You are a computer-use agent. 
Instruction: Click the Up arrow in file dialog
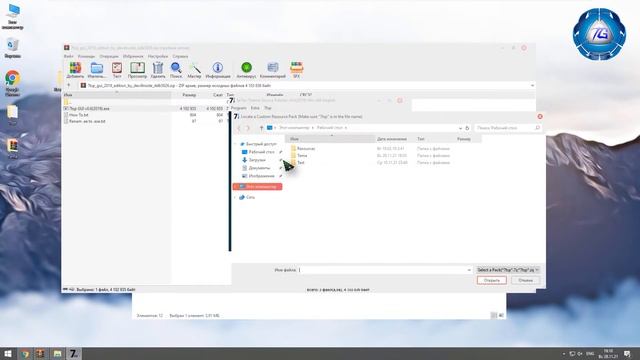(x=261, y=128)
